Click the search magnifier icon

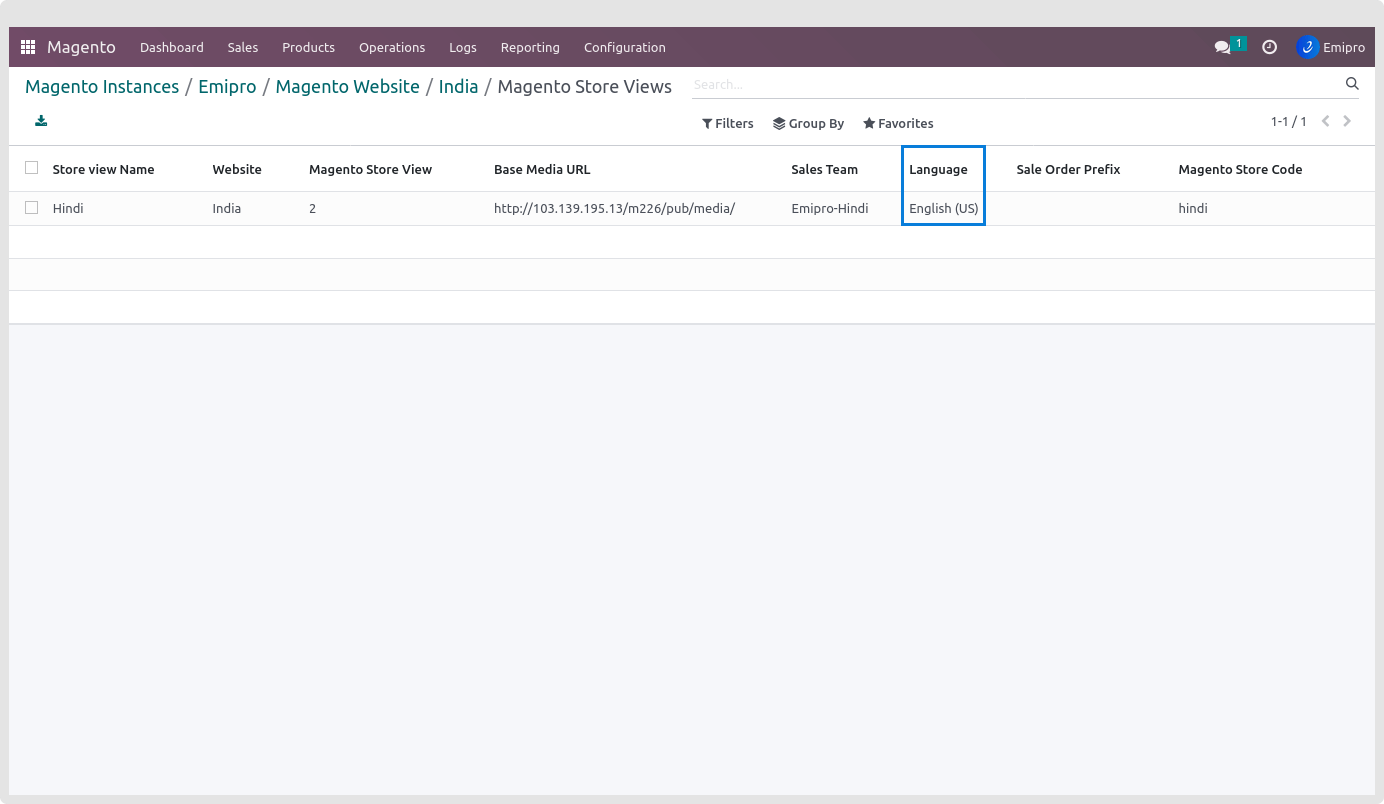click(x=1352, y=84)
